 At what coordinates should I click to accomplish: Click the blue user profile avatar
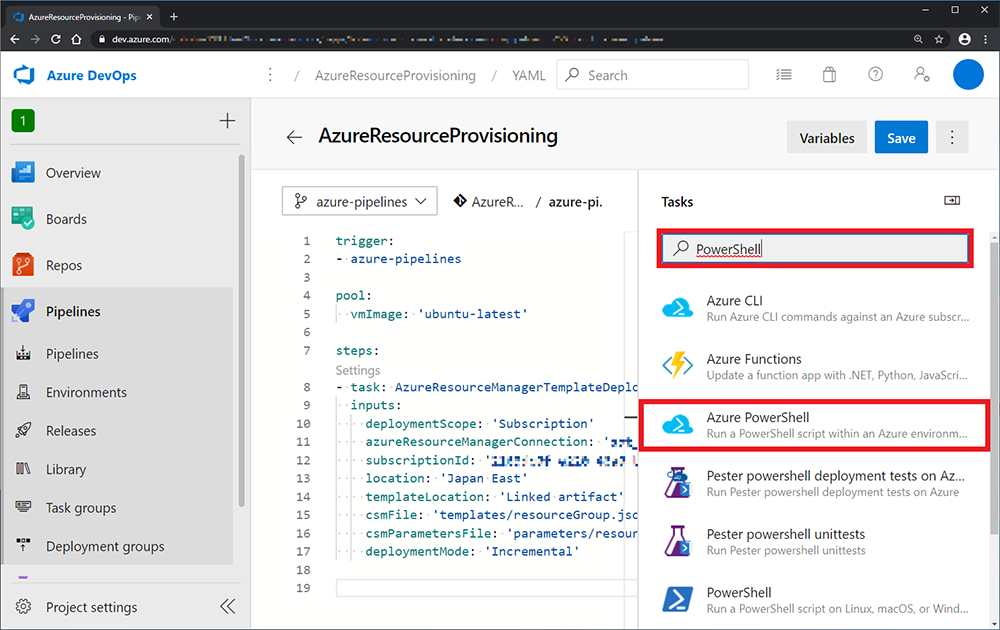pos(968,75)
